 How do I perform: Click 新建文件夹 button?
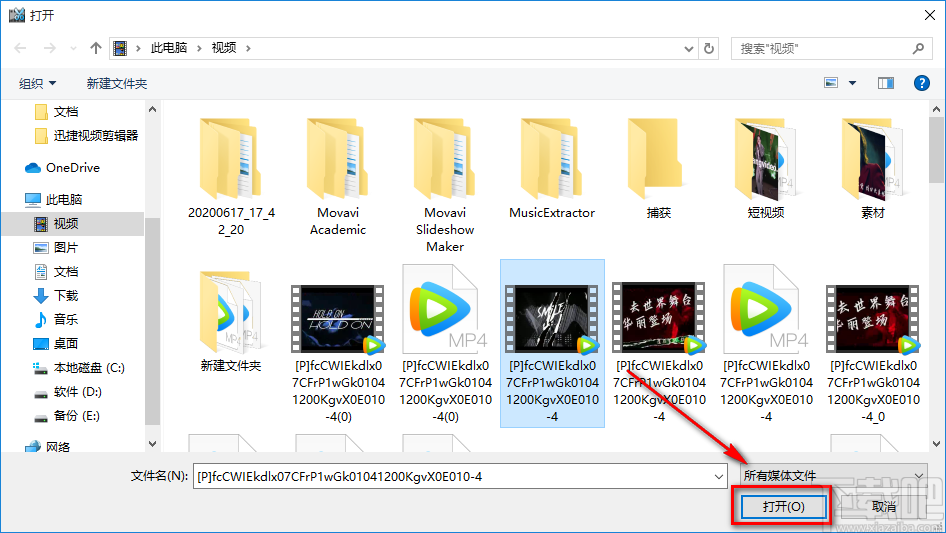116,83
